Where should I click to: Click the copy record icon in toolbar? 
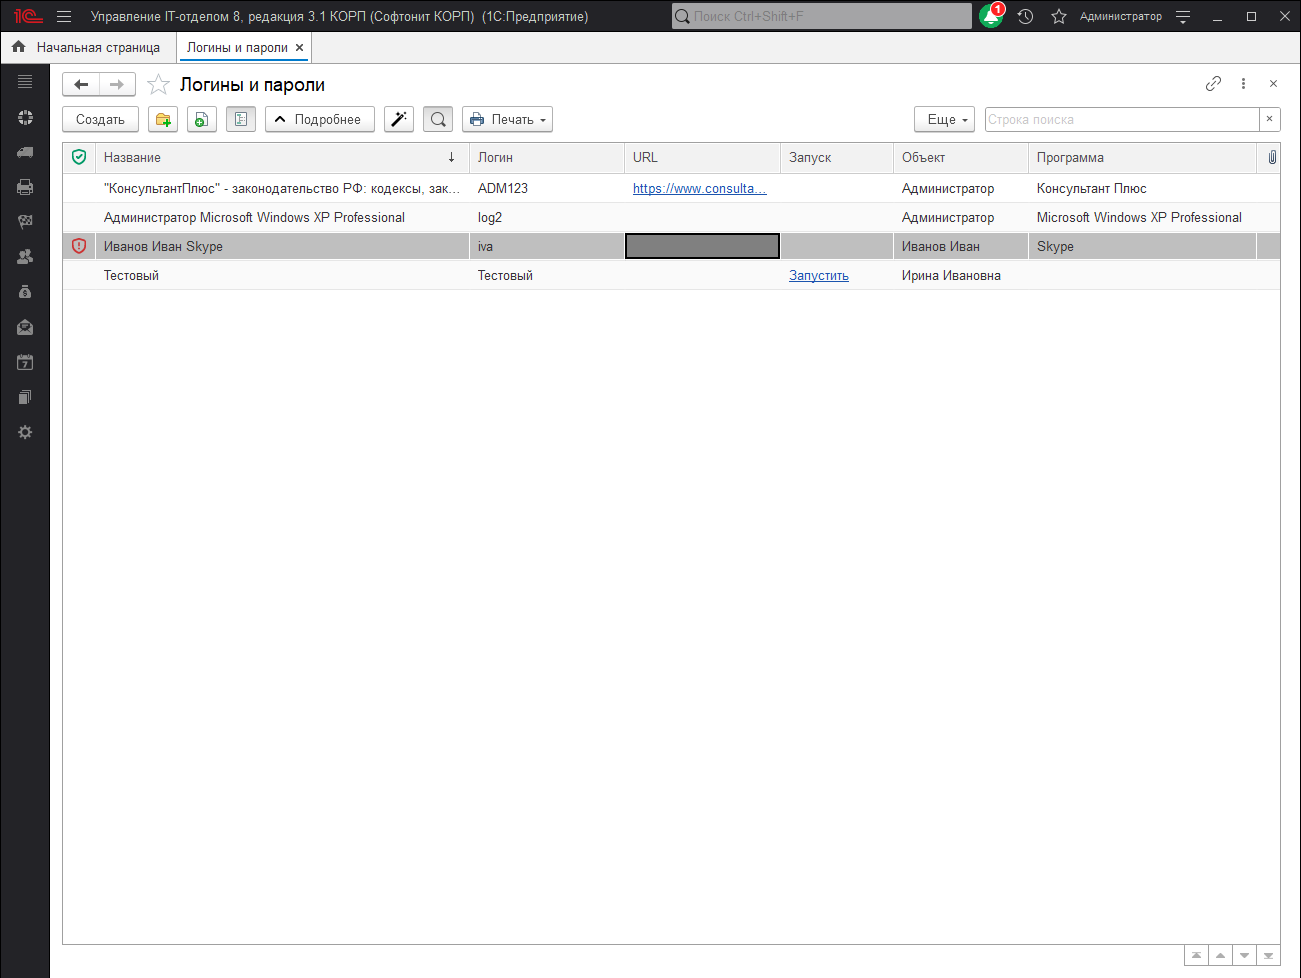click(x=201, y=120)
